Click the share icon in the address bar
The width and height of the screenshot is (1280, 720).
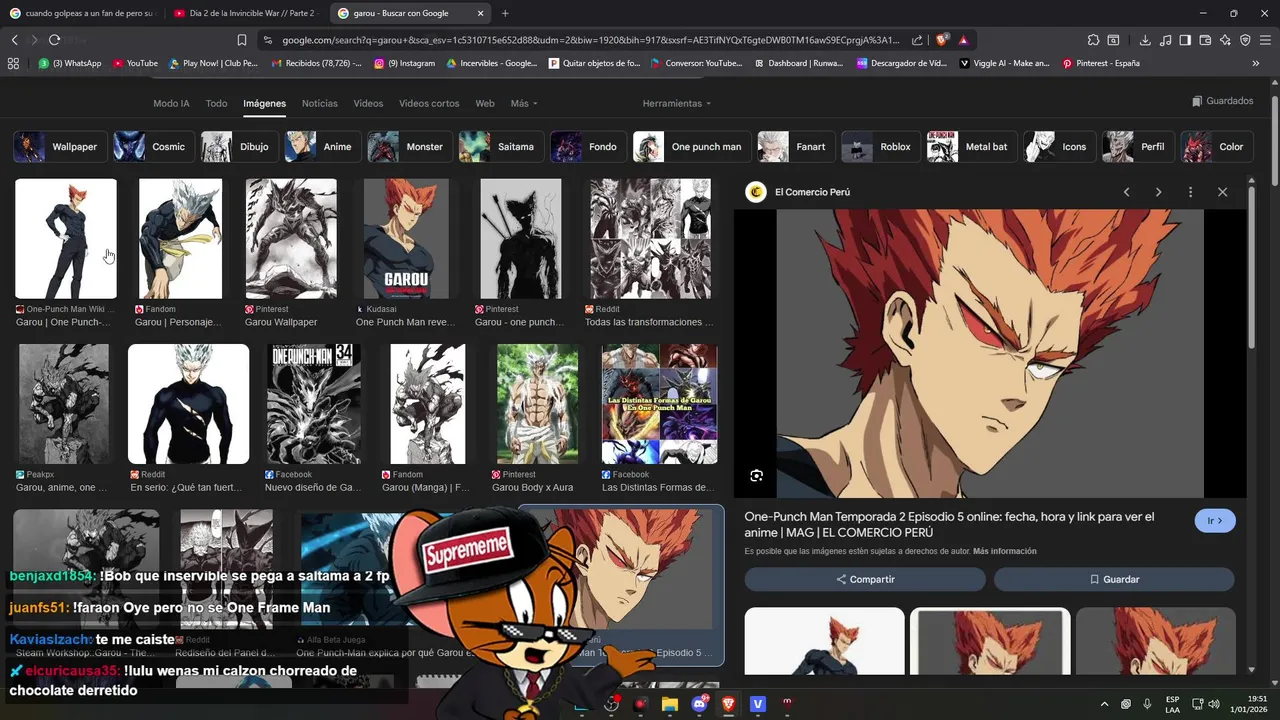[918, 40]
